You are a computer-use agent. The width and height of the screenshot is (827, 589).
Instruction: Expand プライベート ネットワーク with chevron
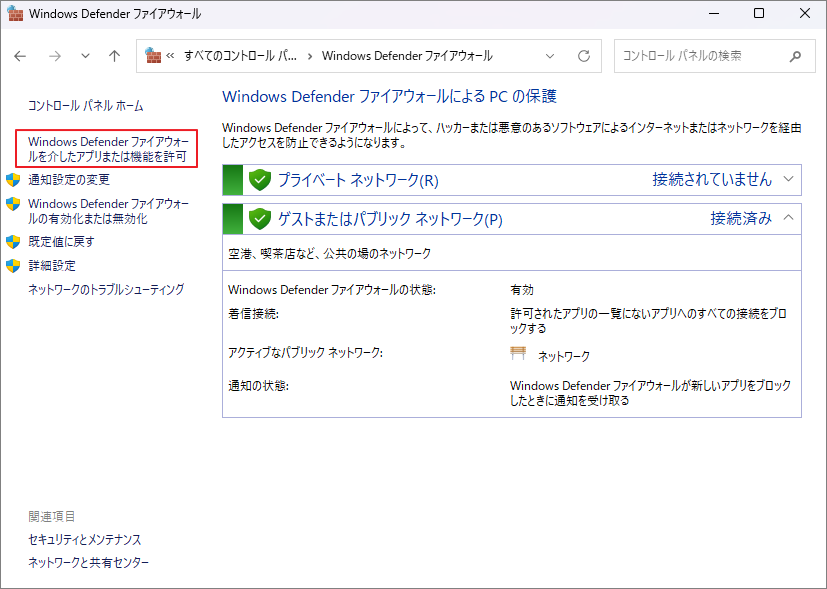pos(788,179)
